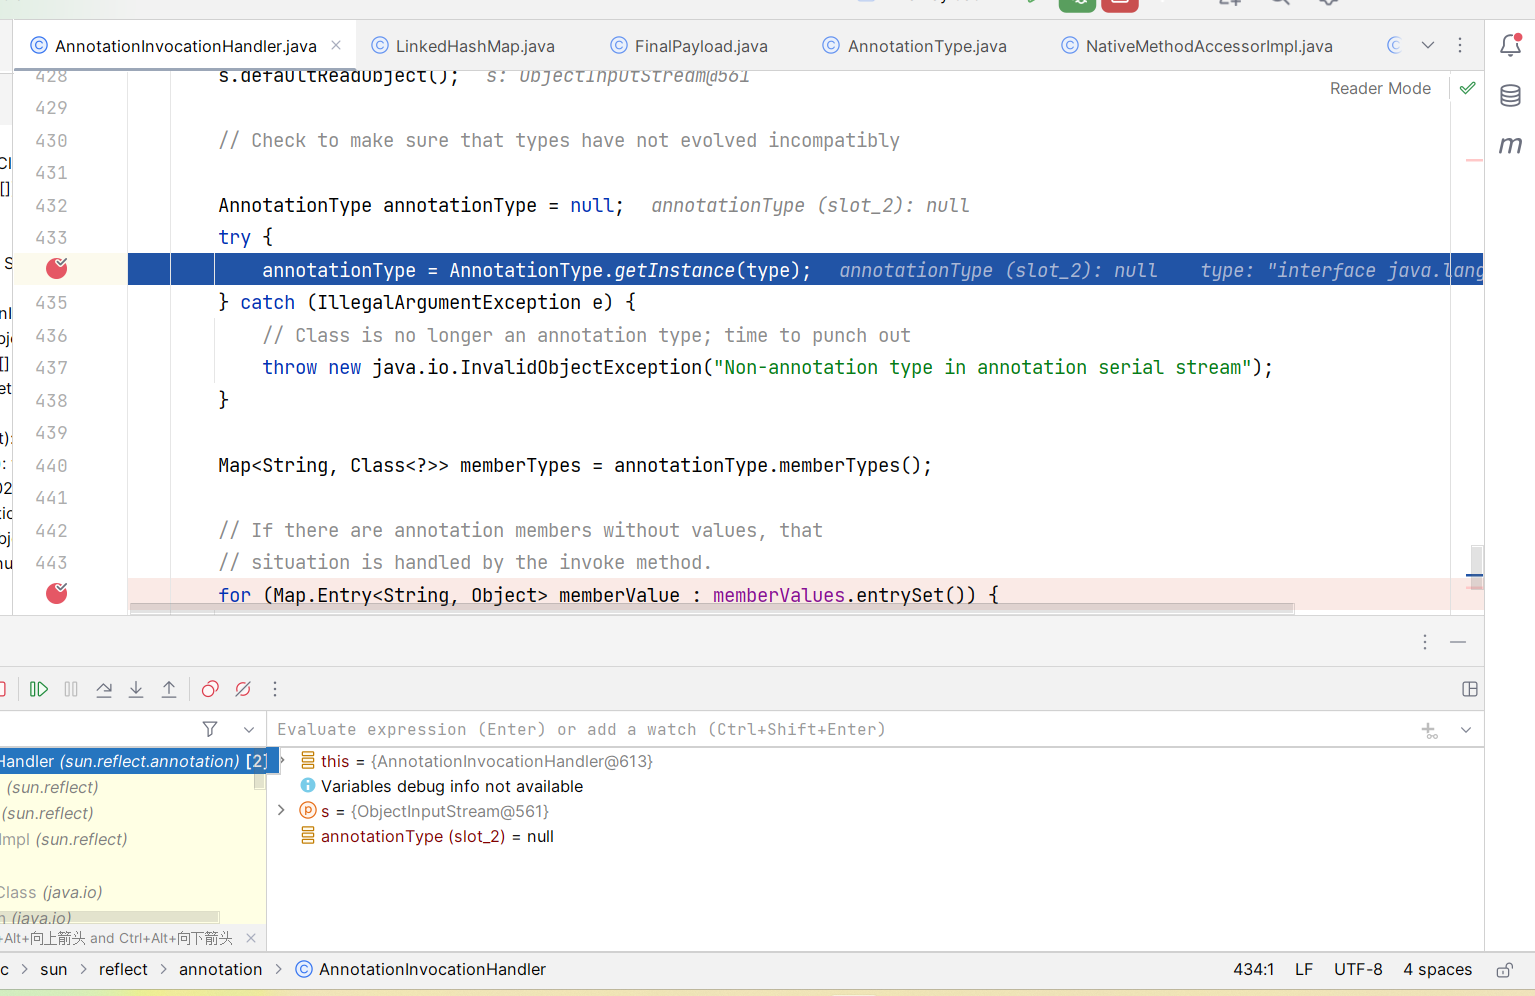Click the Resume Program debugger icon
Screen dimensions: 1535x996
coord(39,689)
